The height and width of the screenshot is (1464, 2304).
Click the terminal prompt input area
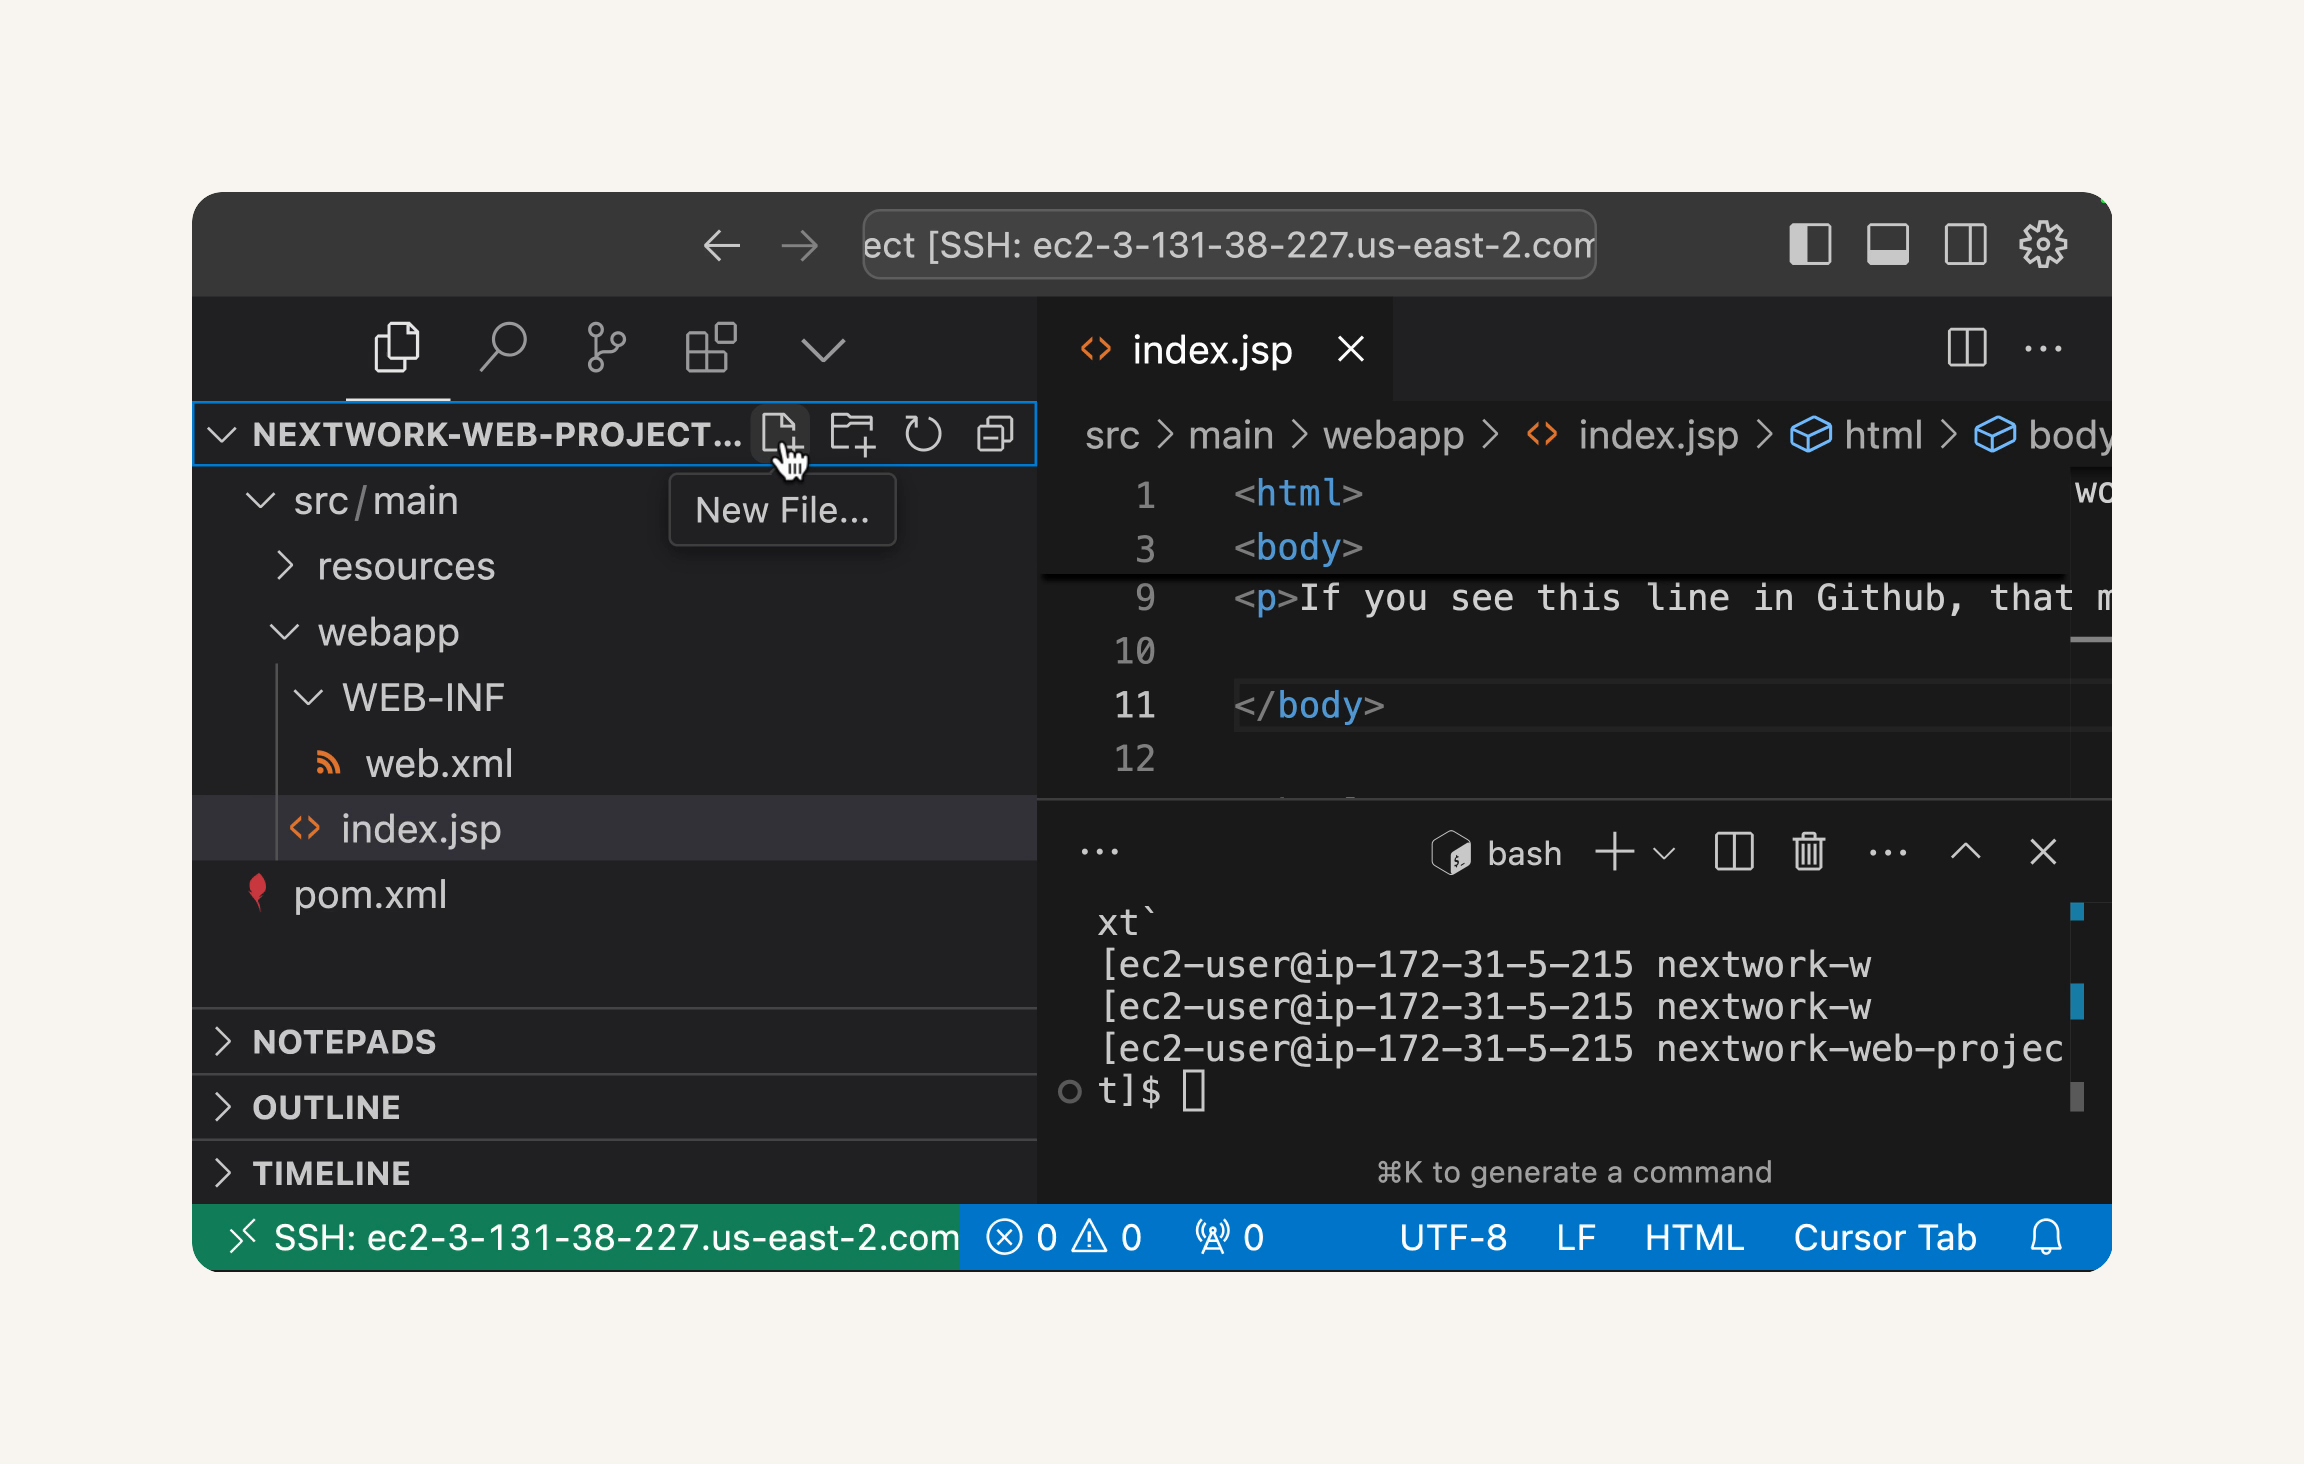(1194, 1090)
